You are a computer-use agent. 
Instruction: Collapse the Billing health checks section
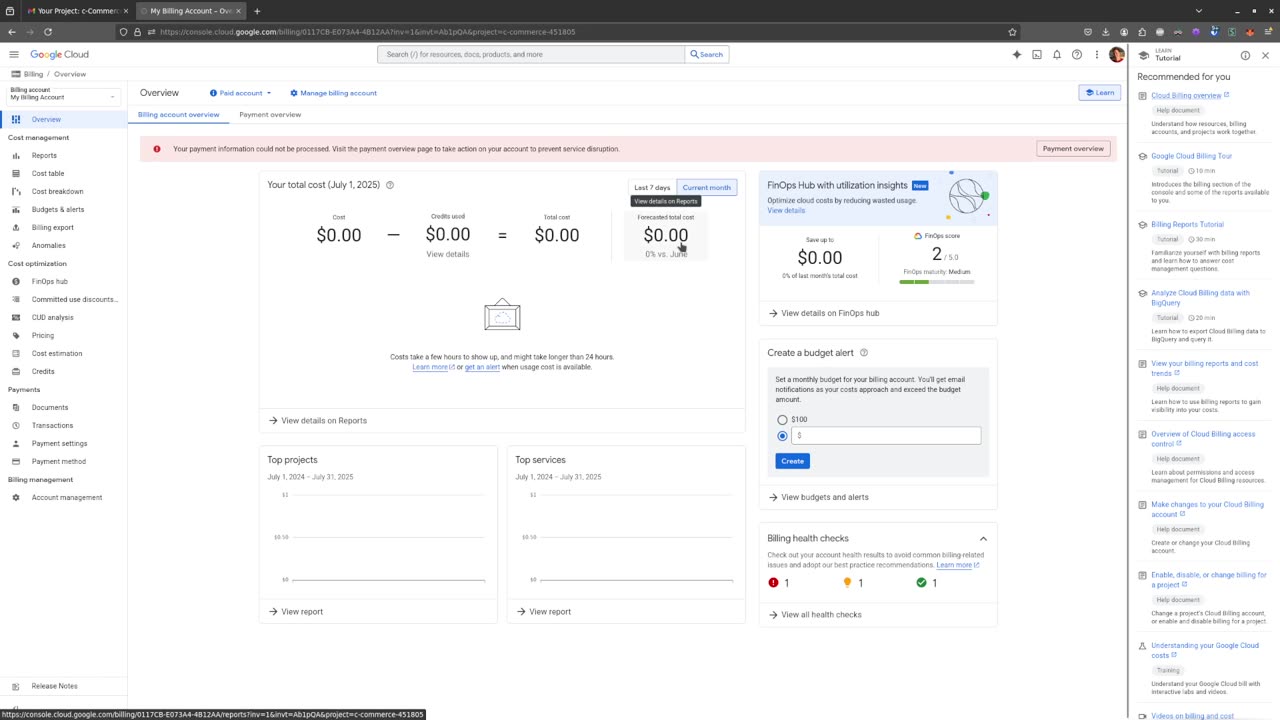(x=983, y=538)
